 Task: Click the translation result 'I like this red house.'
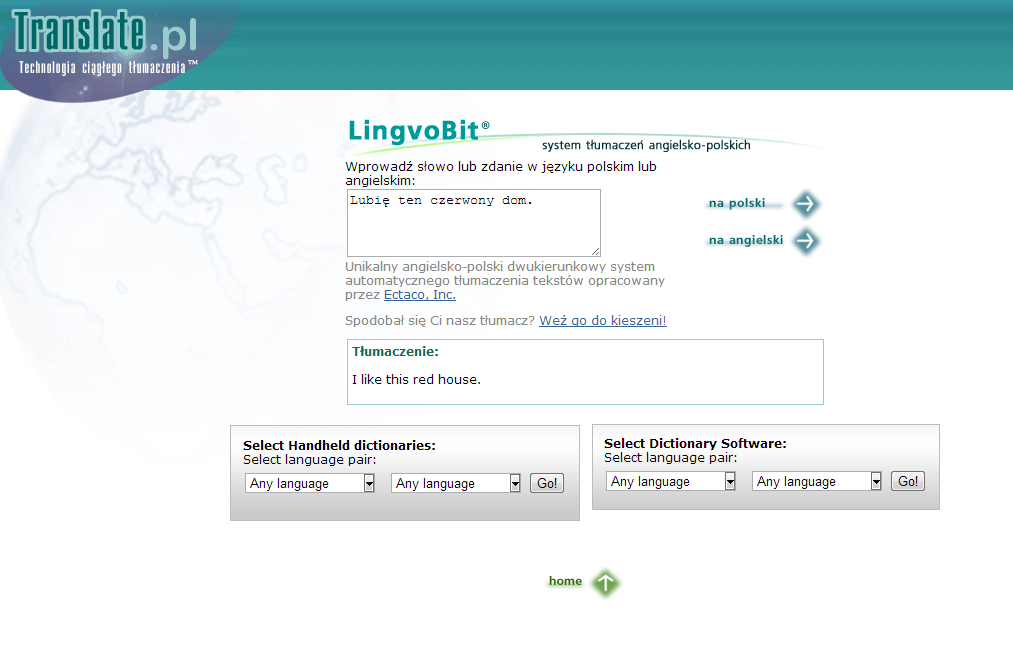[x=416, y=379]
